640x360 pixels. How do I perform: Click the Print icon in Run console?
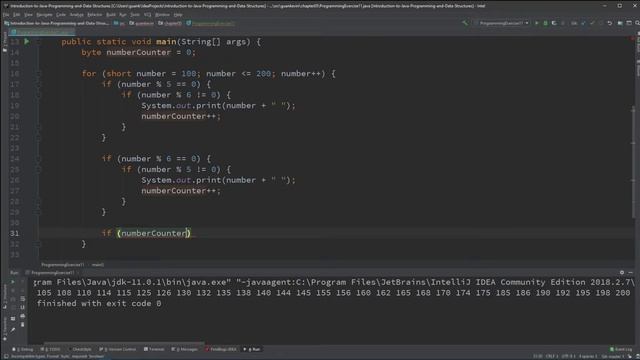(22, 316)
